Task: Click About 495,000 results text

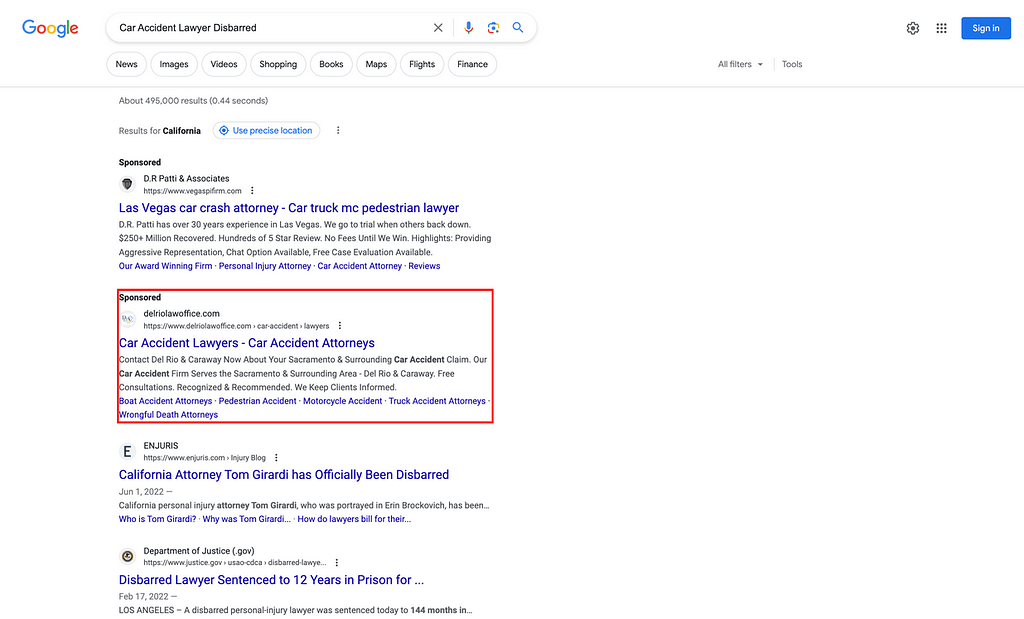Action: 193,101
